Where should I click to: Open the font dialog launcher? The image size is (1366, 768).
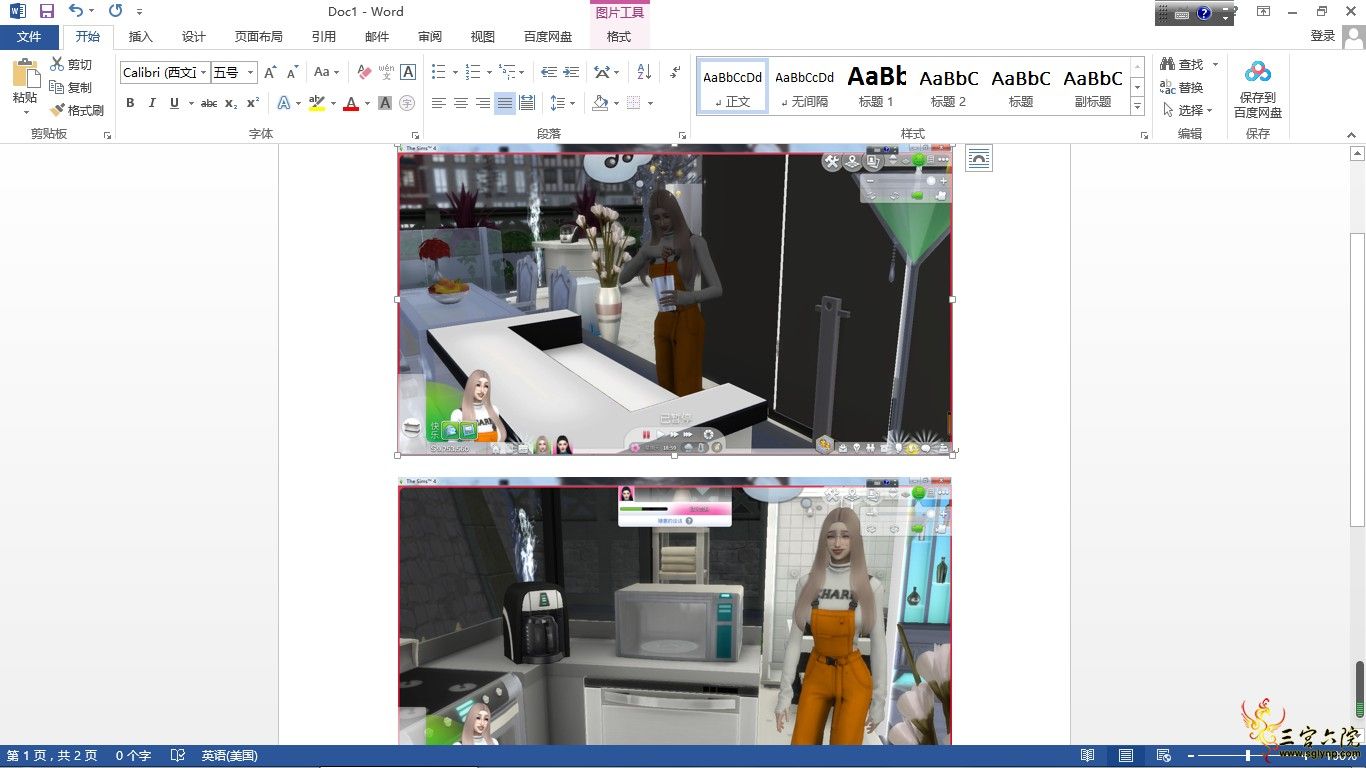tap(415, 134)
